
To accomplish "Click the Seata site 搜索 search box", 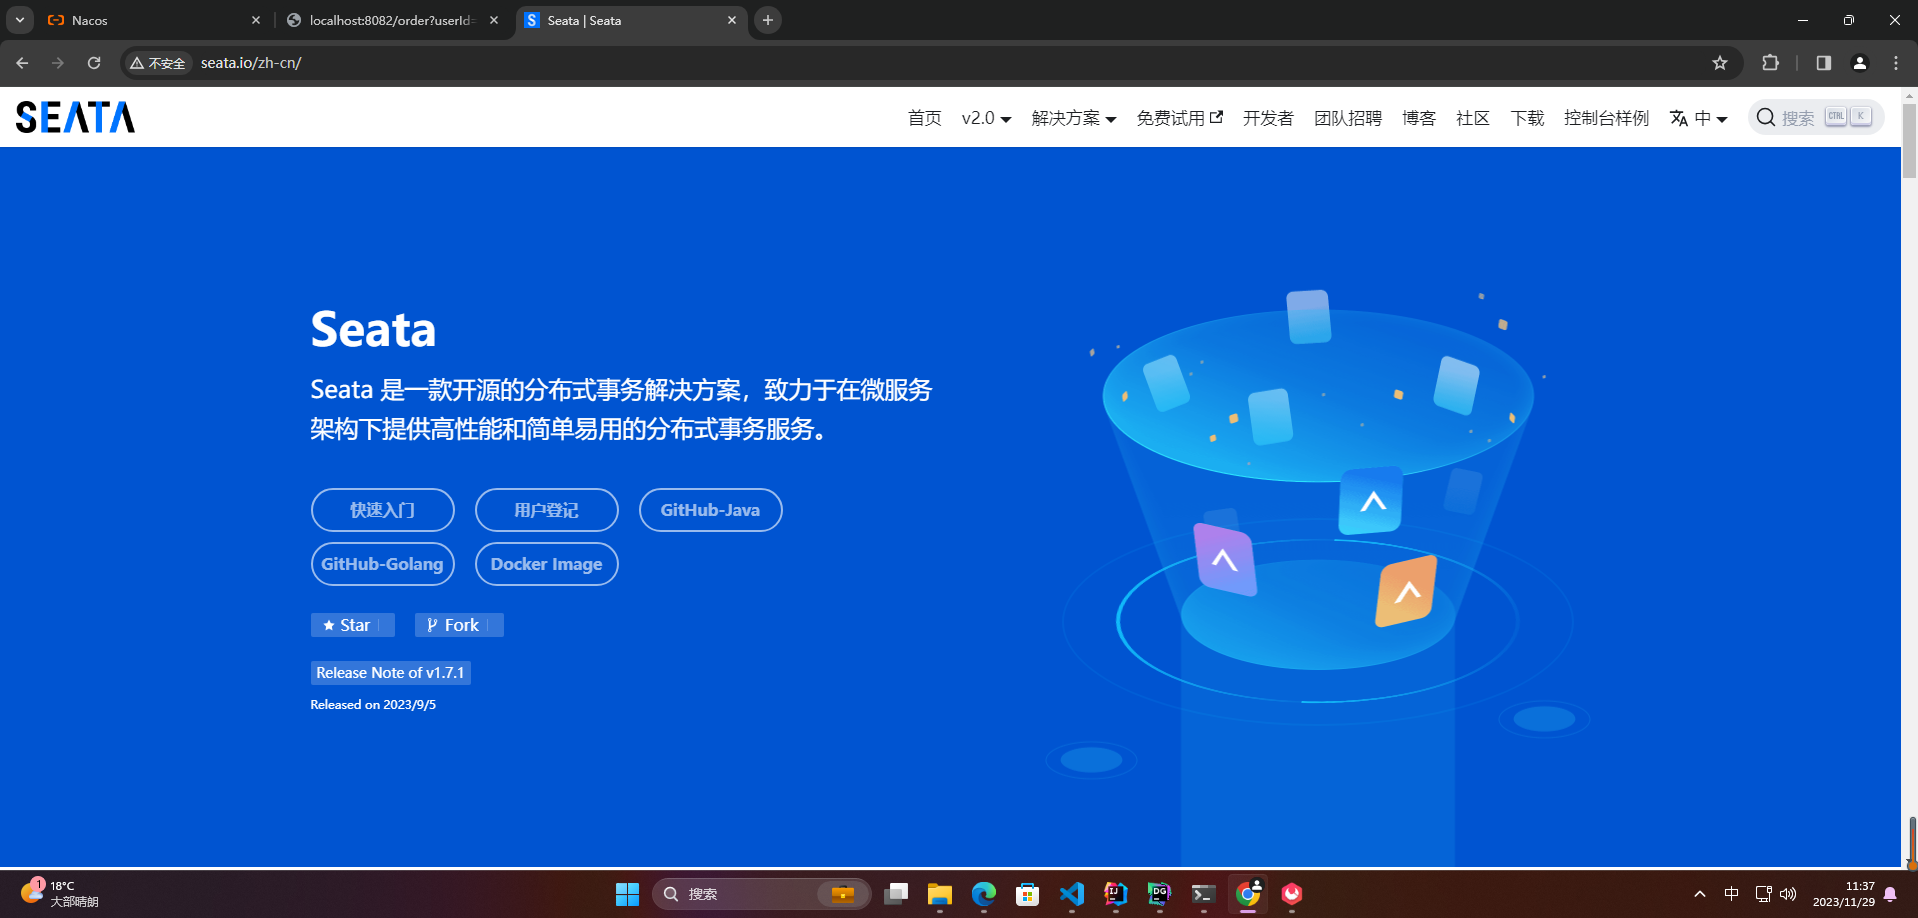I will 1816,117.
